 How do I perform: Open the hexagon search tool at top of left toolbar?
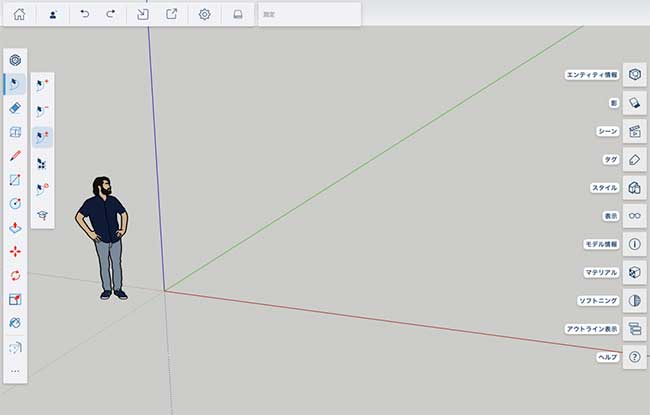tap(15, 61)
